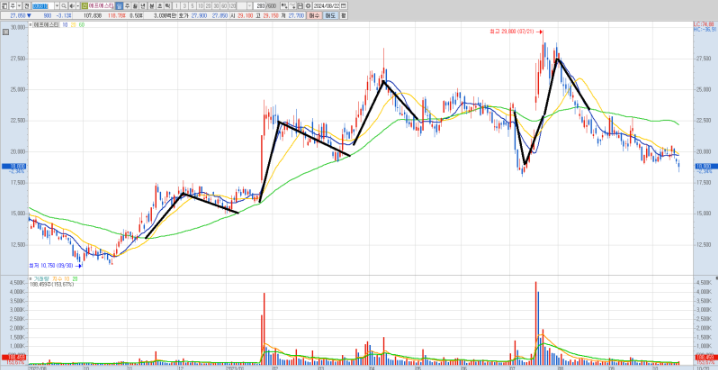Click the save (floppy disk) icon

click(300, 6)
